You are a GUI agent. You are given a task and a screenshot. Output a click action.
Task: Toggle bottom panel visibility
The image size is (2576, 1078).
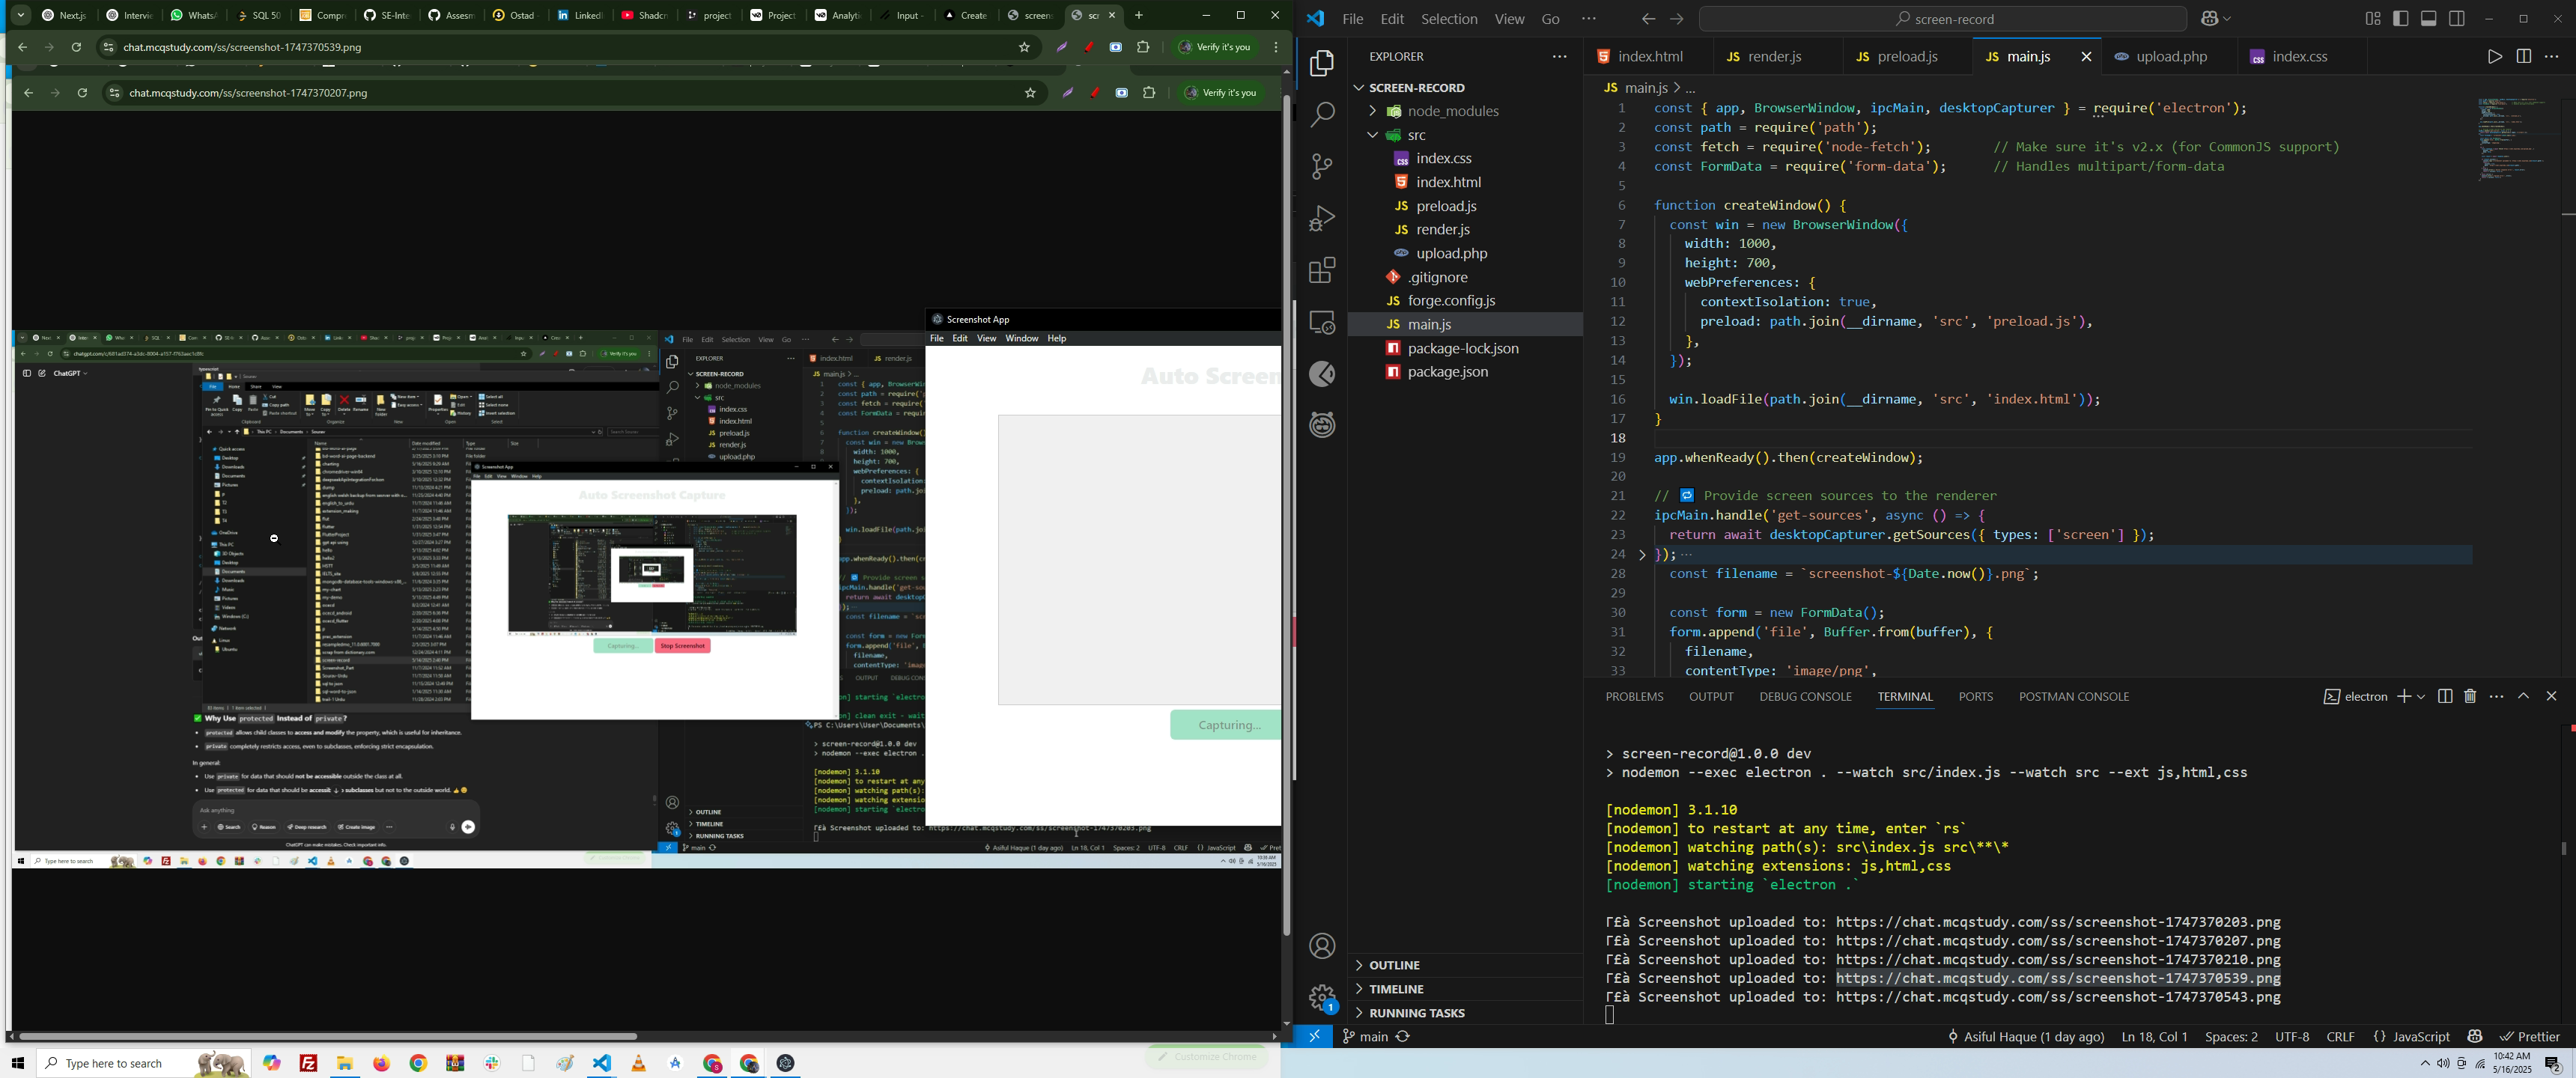(2429, 19)
